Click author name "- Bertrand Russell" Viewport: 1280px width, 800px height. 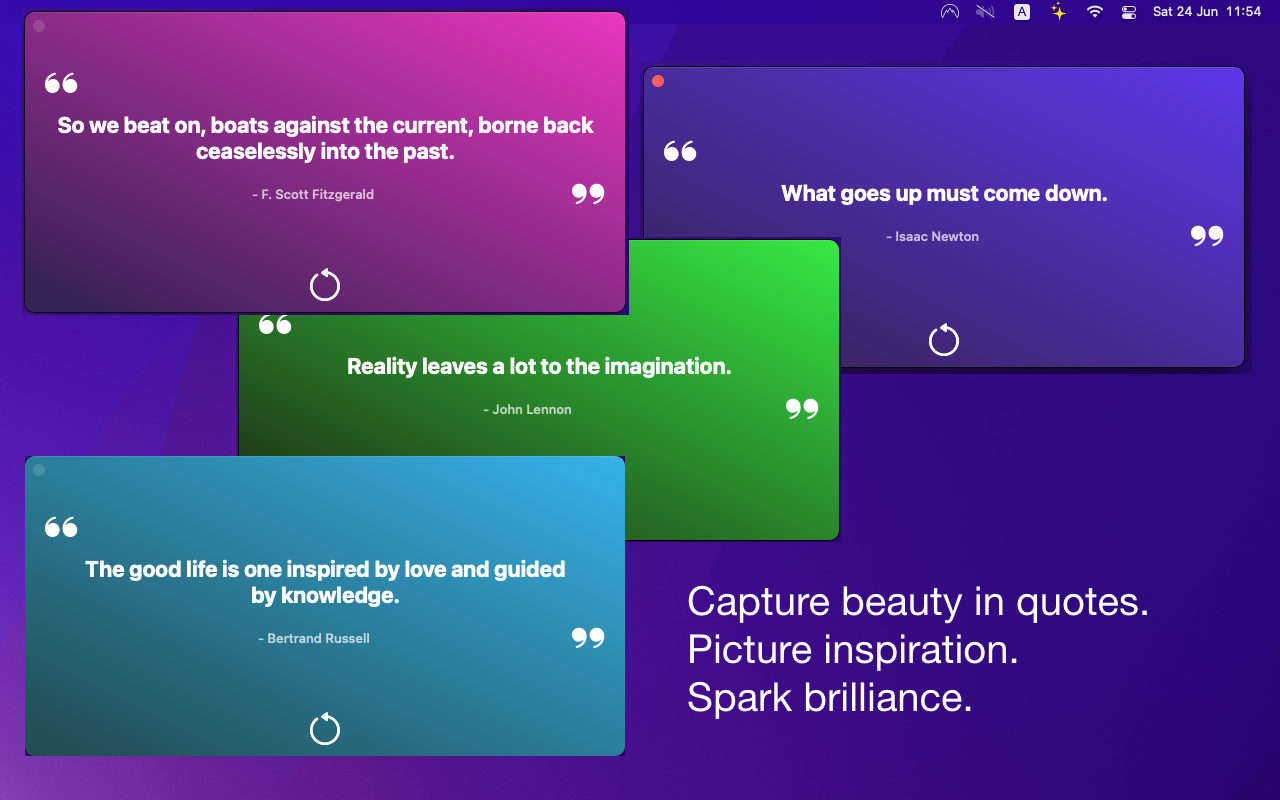[x=314, y=639]
